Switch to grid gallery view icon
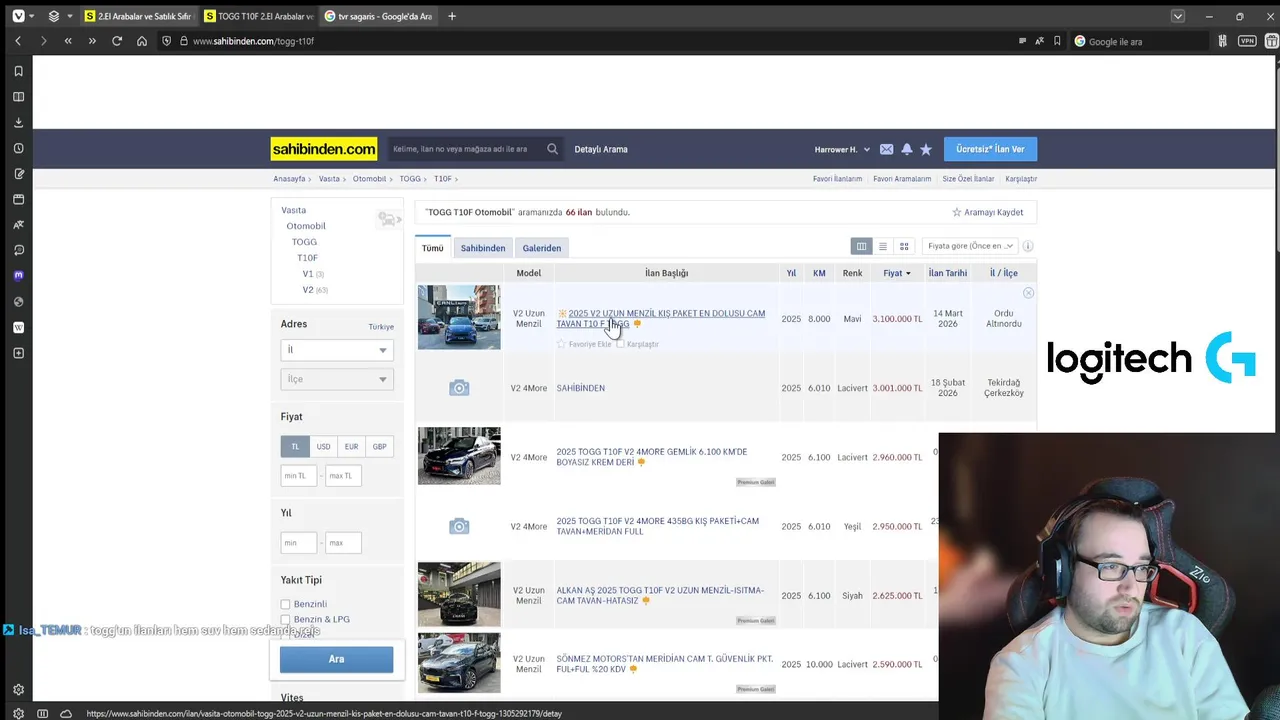This screenshot has width=1280, height=720. click(904, 246)
